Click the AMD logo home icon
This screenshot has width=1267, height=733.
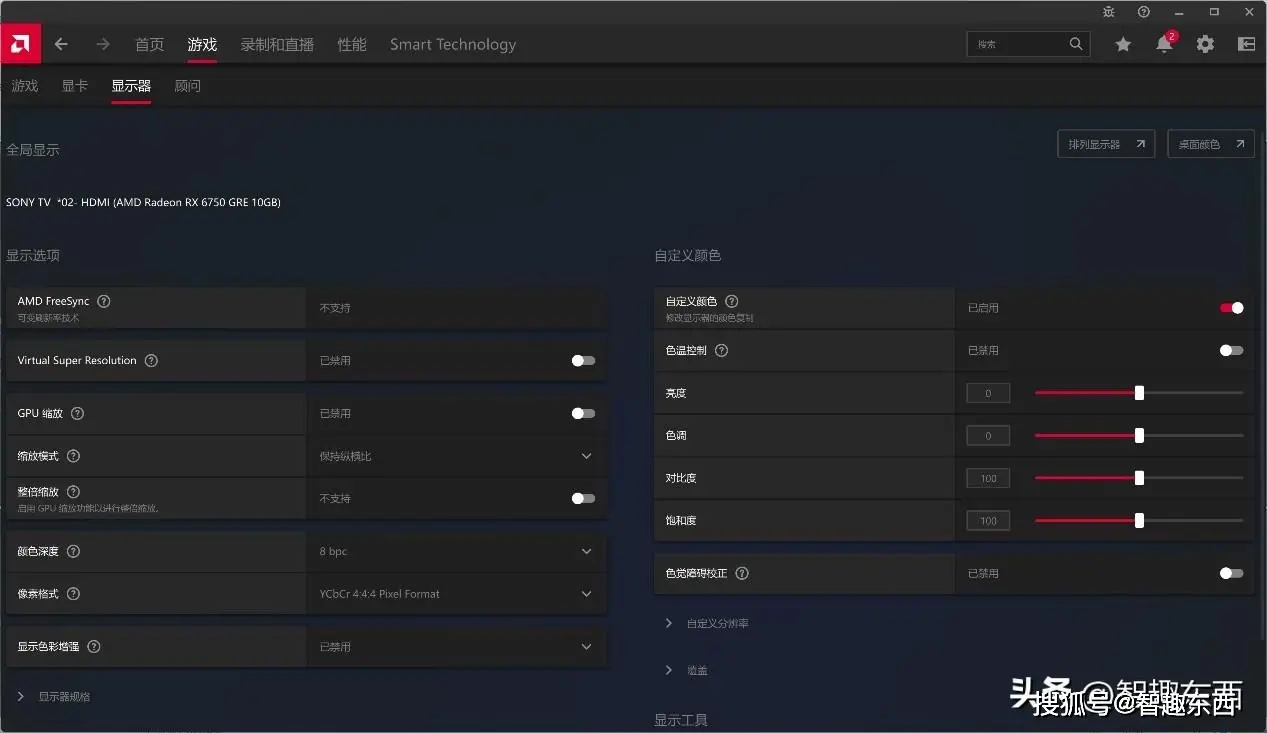pos(20,44)
